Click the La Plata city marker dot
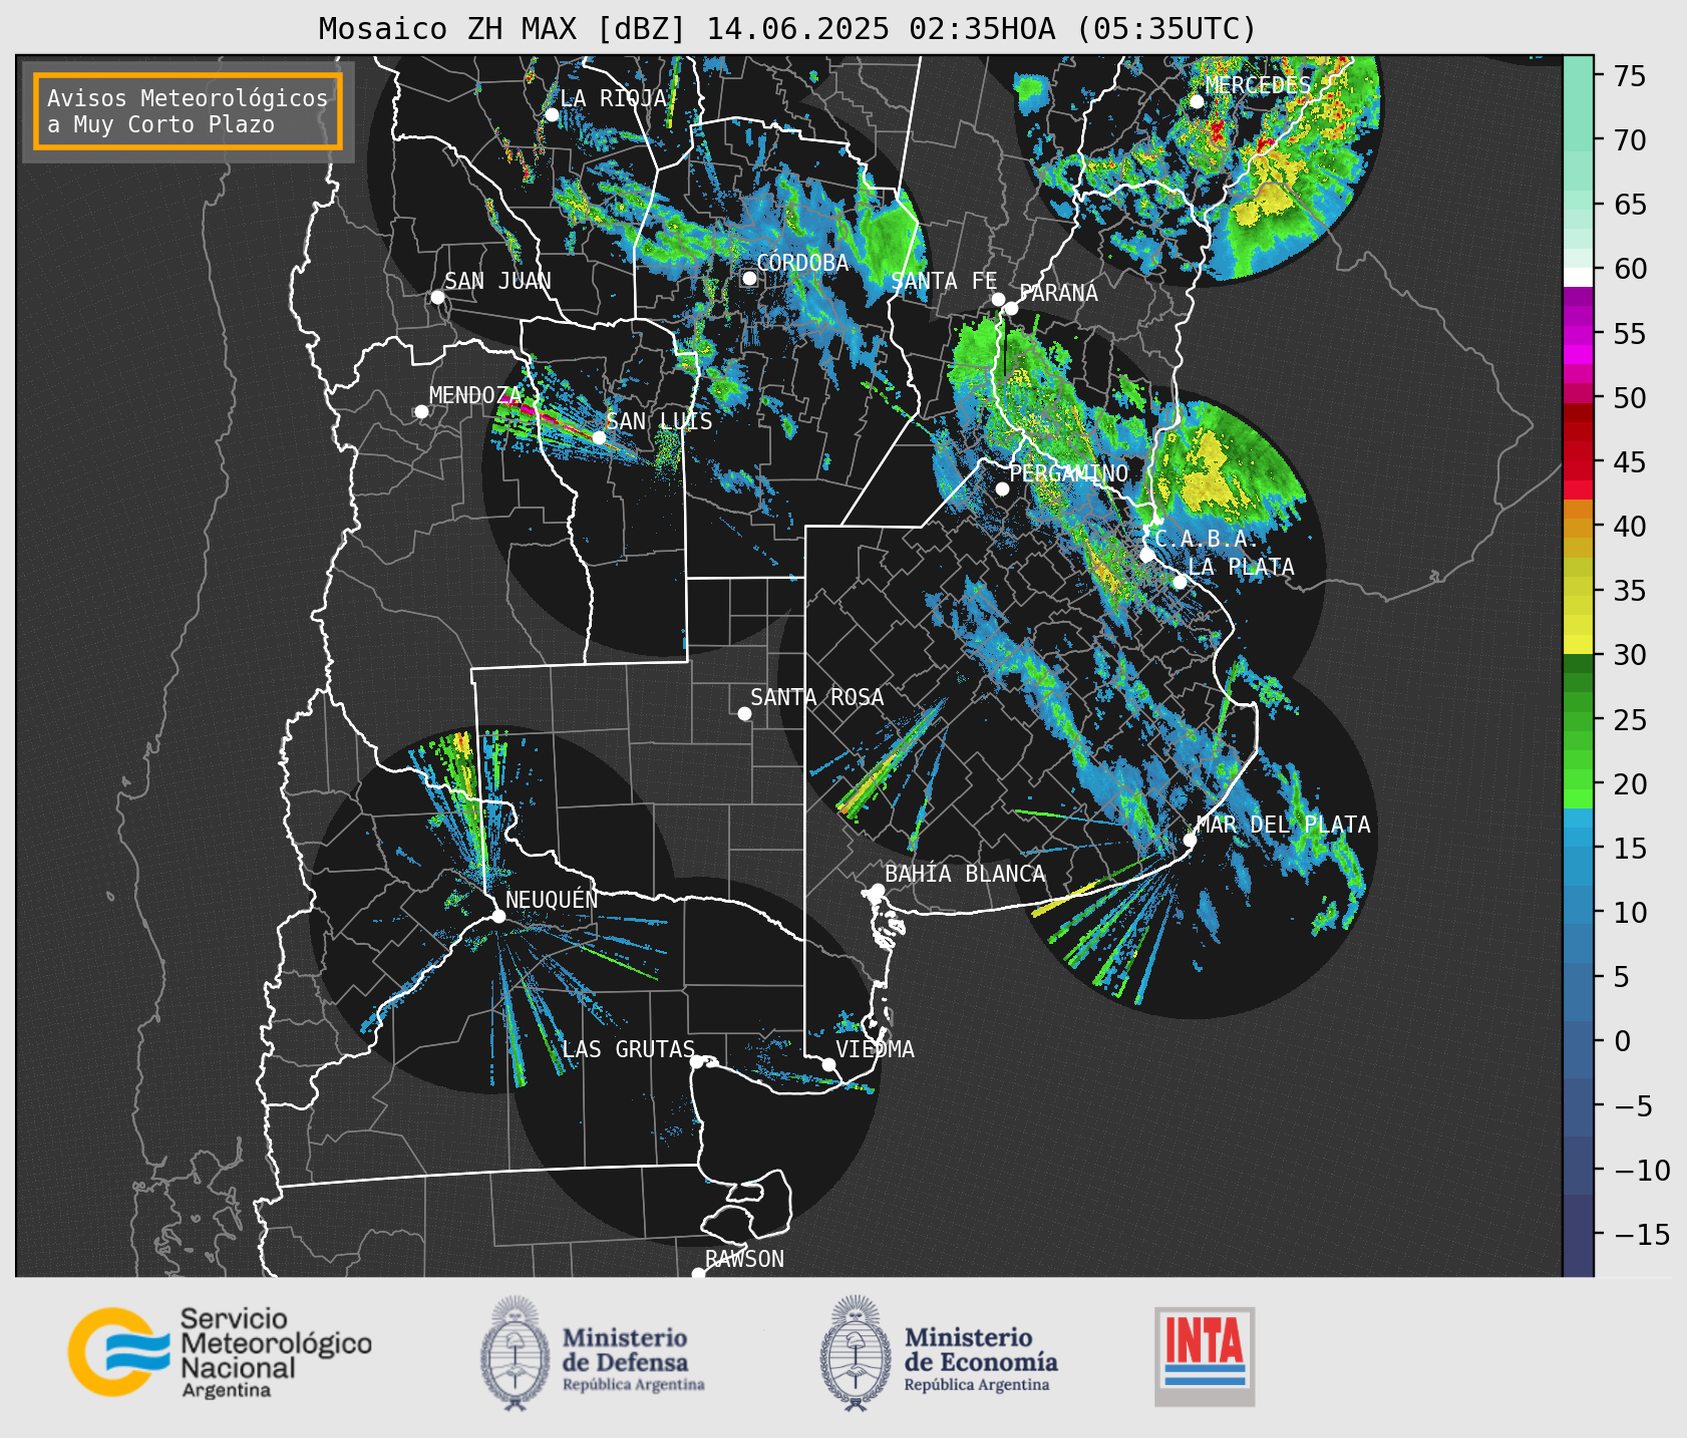Image resolution: width=1687 pixels, height=1438 pixels. pyautogui.click(x=1180, y=582)
